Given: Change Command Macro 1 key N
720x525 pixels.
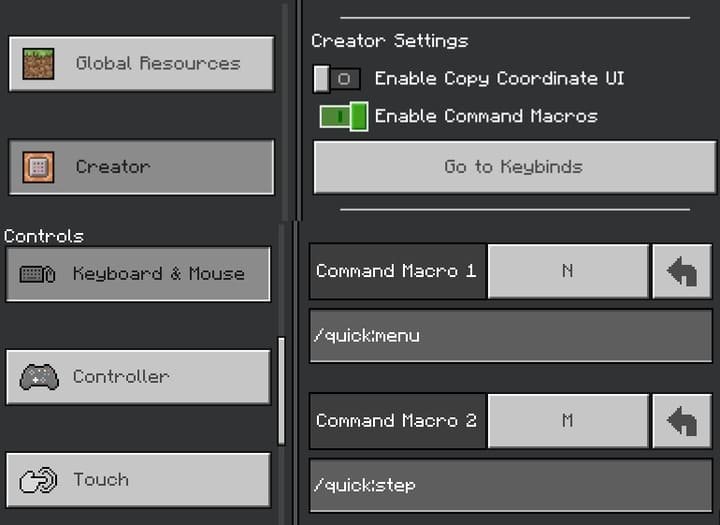Looking at the screenshot, I should pyautogui.click(x=567, y=272).
